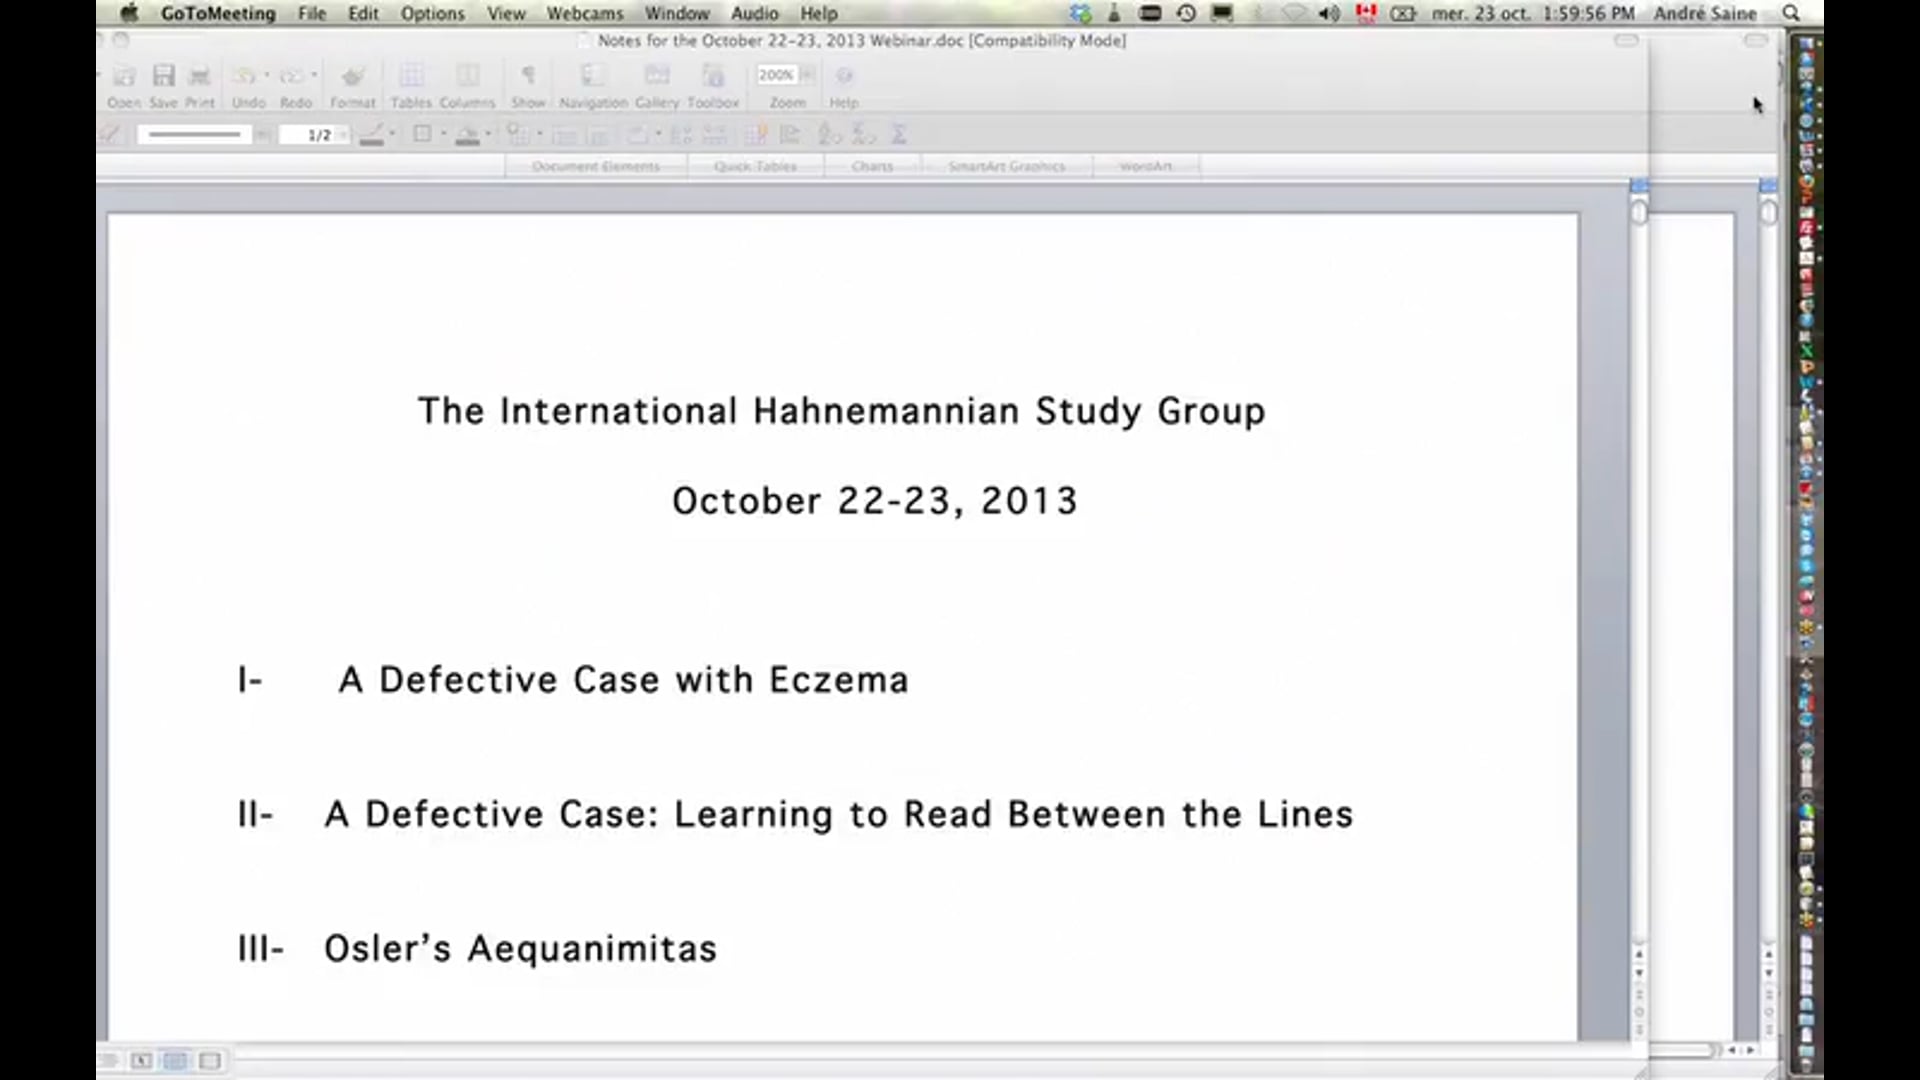Viewport: 1920px width, 1080px height.
Task: Open the Columns tool
Action: coord(467,75)
